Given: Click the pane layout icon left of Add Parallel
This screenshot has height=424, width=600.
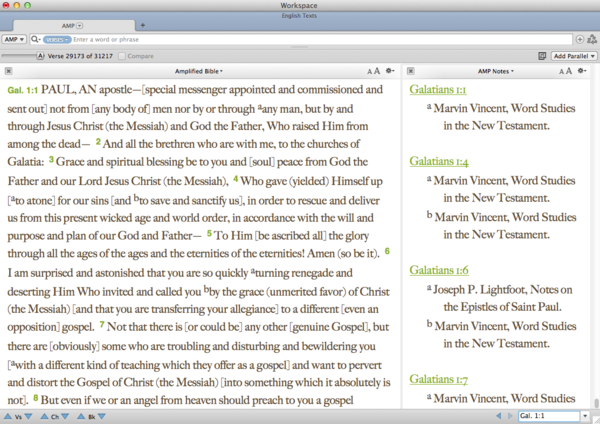Looking at the screenshot, I should pyautogui.click(x=542, y=56).
